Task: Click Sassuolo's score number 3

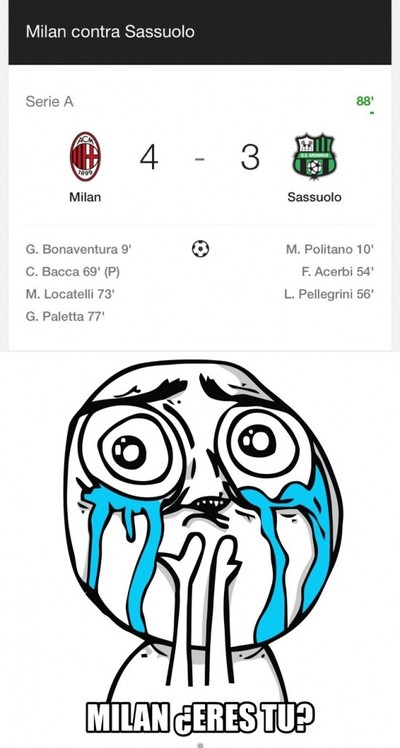Action: [250, 157]
